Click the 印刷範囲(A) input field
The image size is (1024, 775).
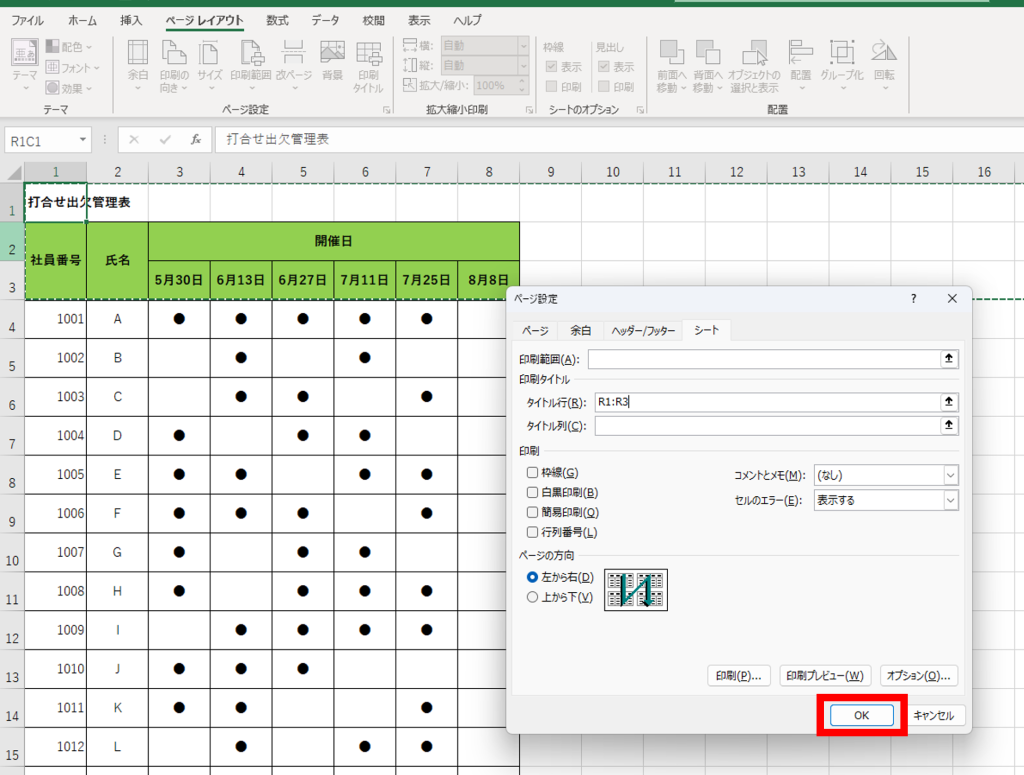[763, 359]
